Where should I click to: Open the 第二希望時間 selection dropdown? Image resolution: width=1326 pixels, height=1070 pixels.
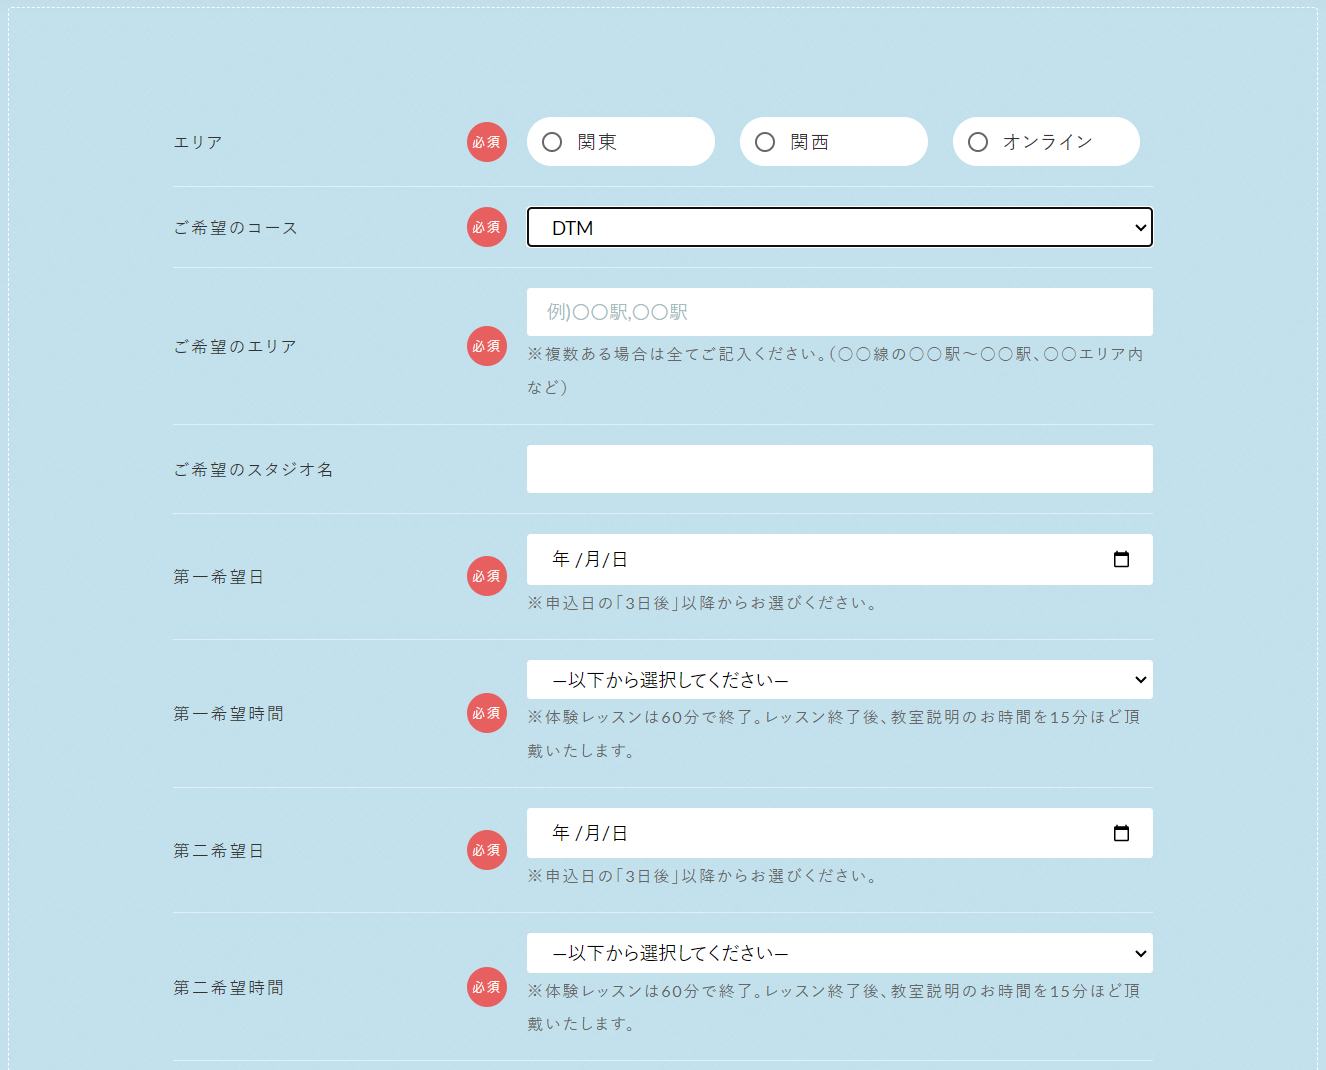[x=840, y=953]
